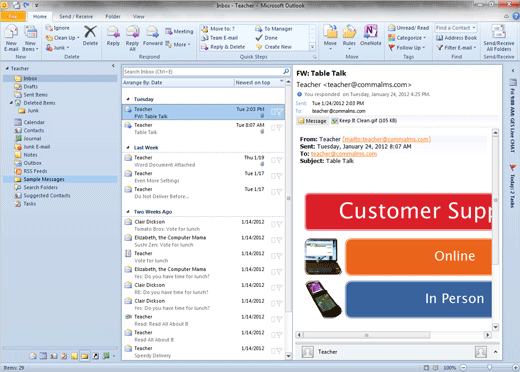Toggle Newest on top sort order
Viewport: 520px width, 372px height.
pyautogui.click(x=259, y=82)
